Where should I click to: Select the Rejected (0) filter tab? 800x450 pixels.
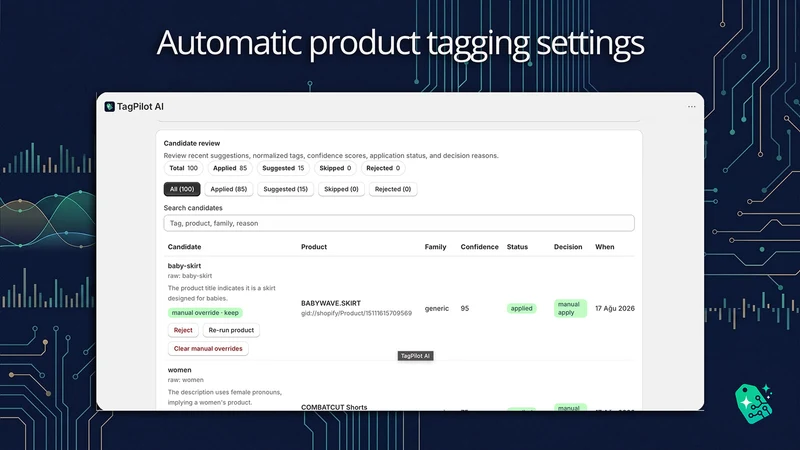(x=393, y=189)
